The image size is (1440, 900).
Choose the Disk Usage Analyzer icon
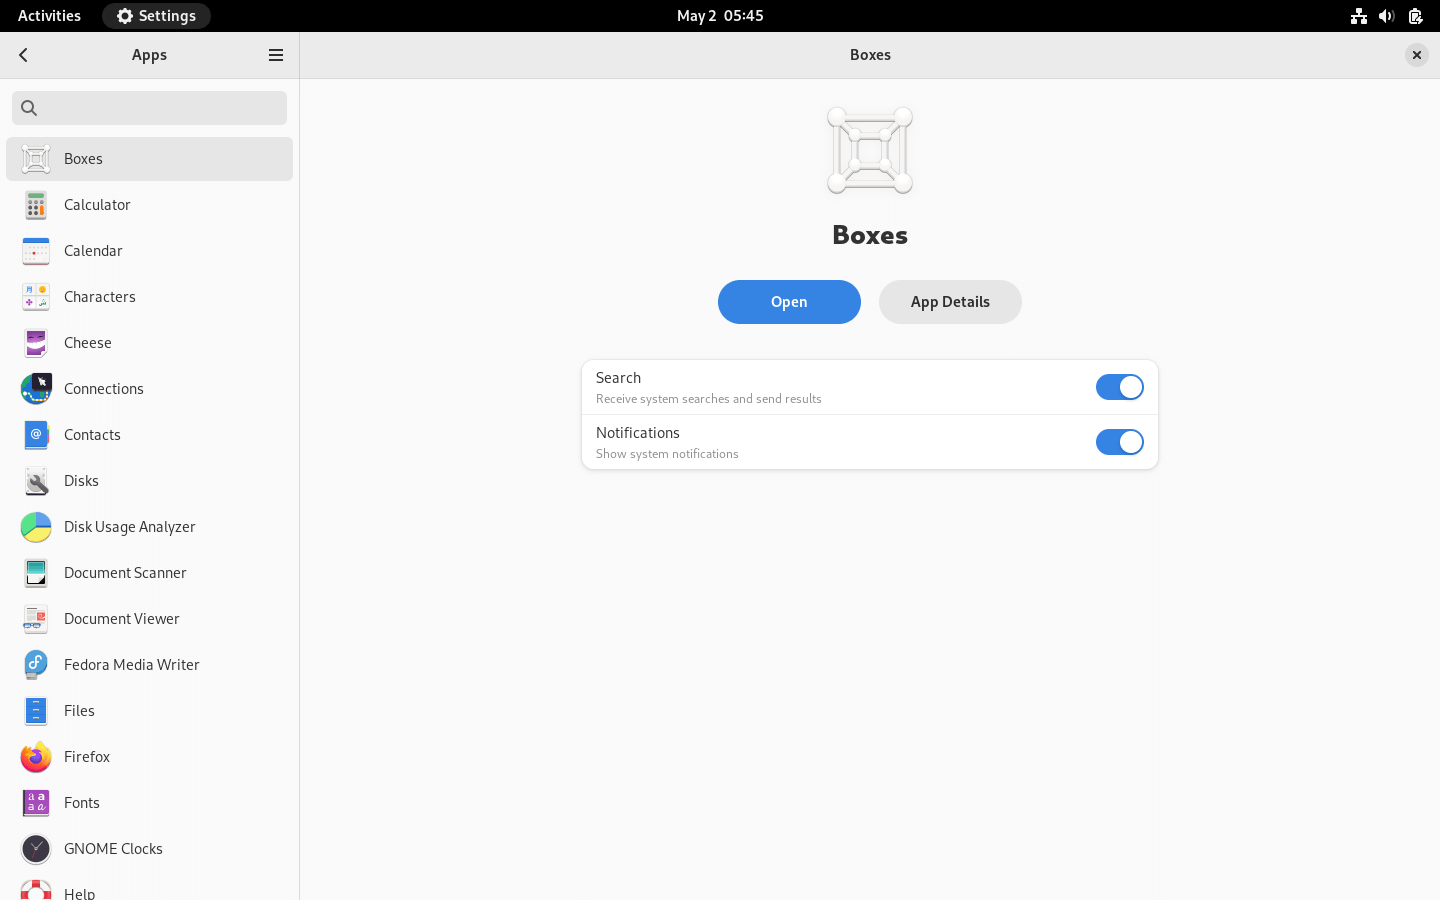point(36,527)
